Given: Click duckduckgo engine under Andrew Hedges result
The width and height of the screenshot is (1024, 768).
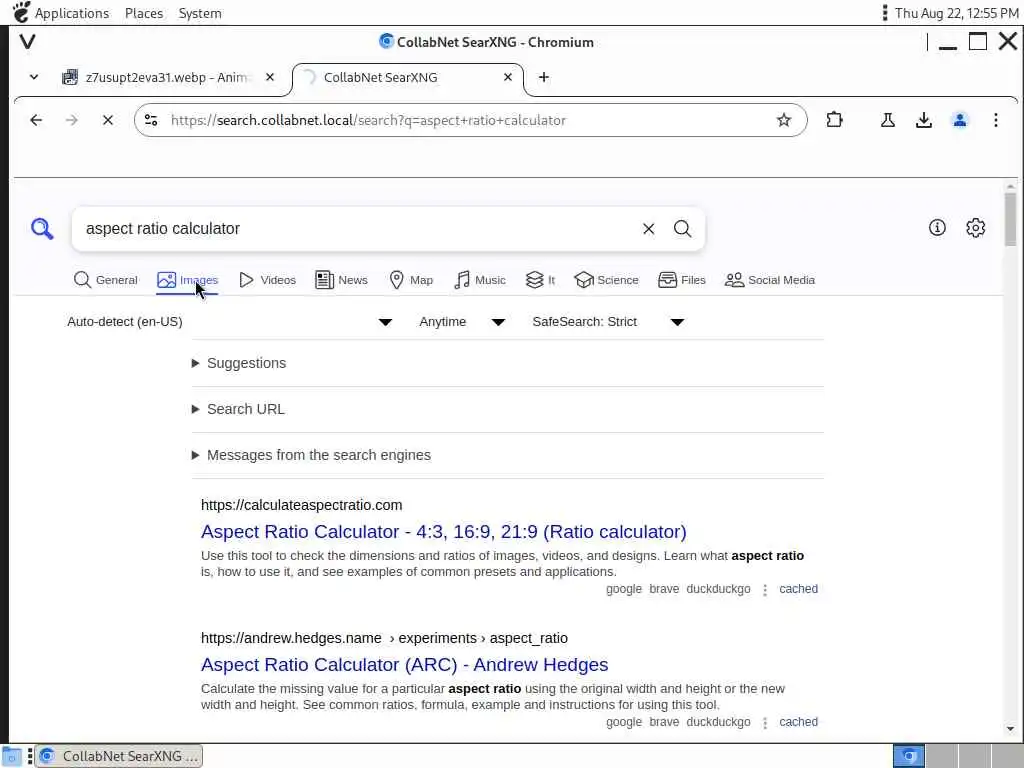Looking at the screenshot, I should click(x=718, y=722).
